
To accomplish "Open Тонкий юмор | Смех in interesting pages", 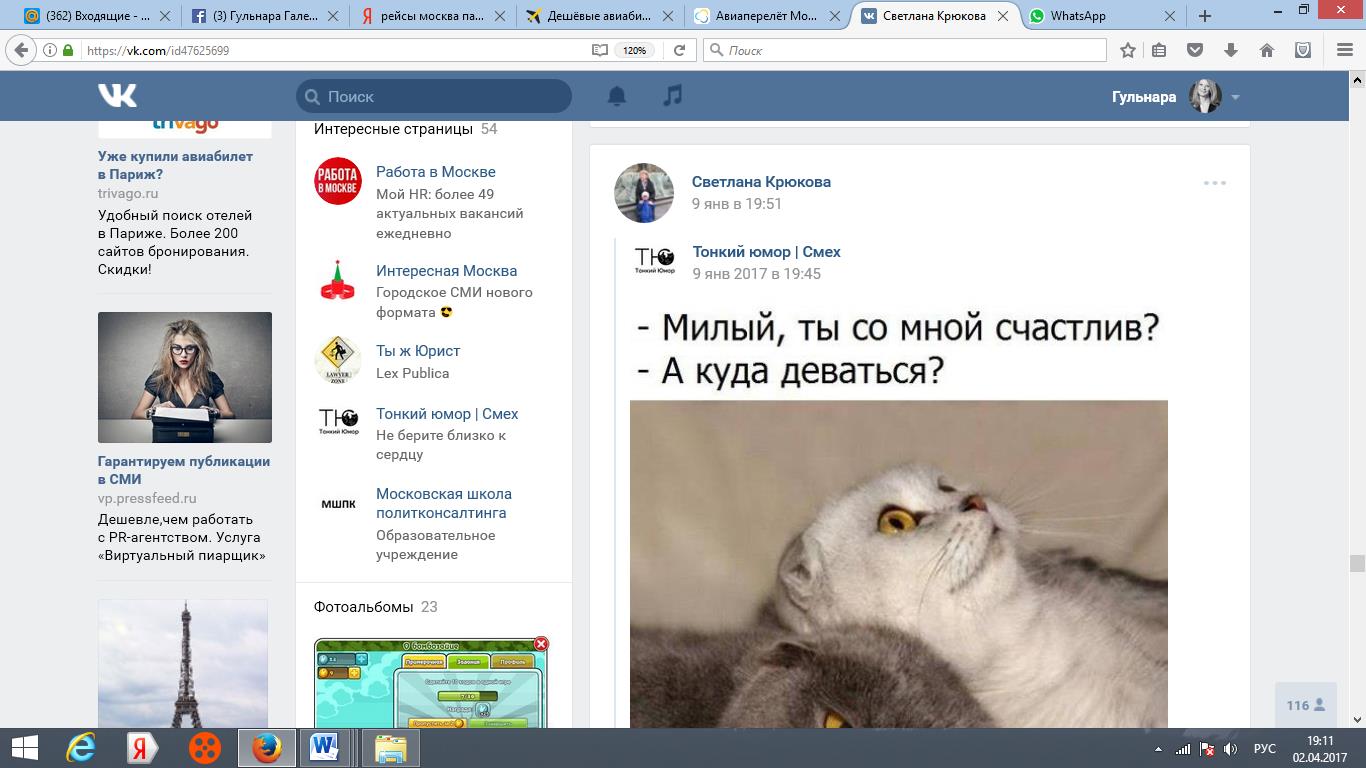I will click(x=447, y=414).
